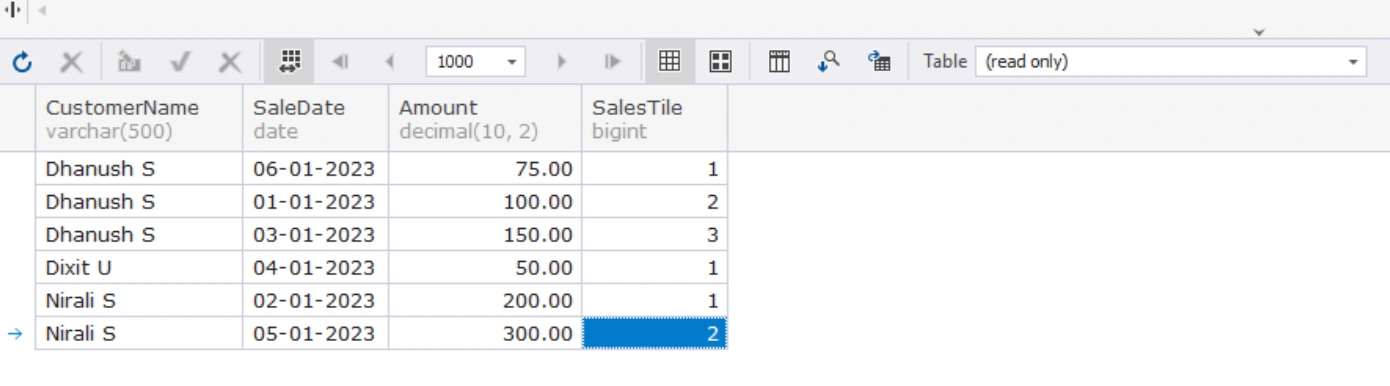The image size is (1390, 386).
Task: Select cell with amount 100.00
Action: (x=485, y=202)
